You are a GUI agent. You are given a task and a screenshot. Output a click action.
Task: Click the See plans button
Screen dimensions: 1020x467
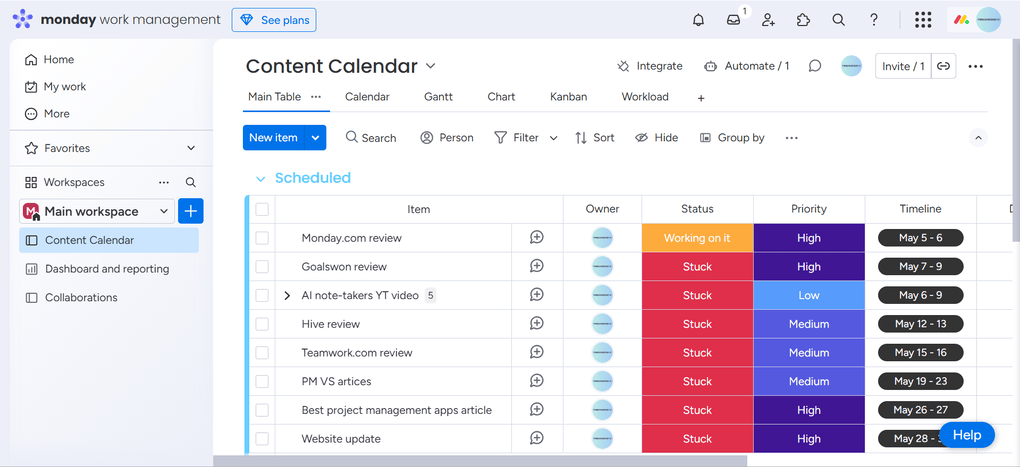pos(274,20)
